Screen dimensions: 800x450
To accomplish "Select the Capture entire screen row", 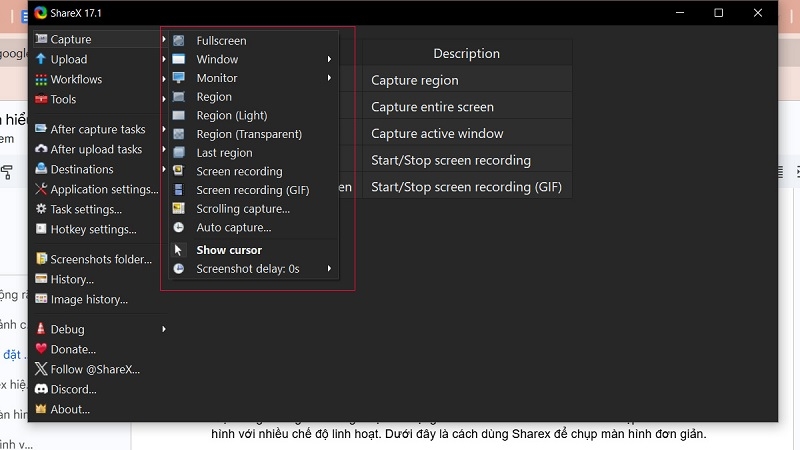I will [x=467, y=107].
